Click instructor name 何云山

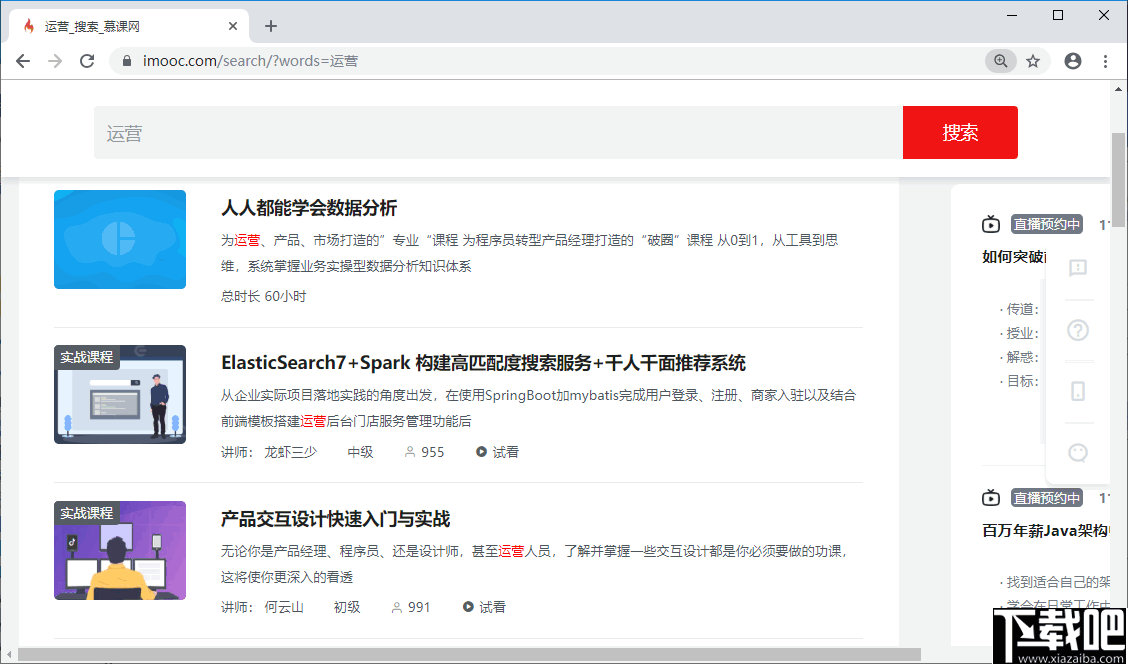pos(284,607)
